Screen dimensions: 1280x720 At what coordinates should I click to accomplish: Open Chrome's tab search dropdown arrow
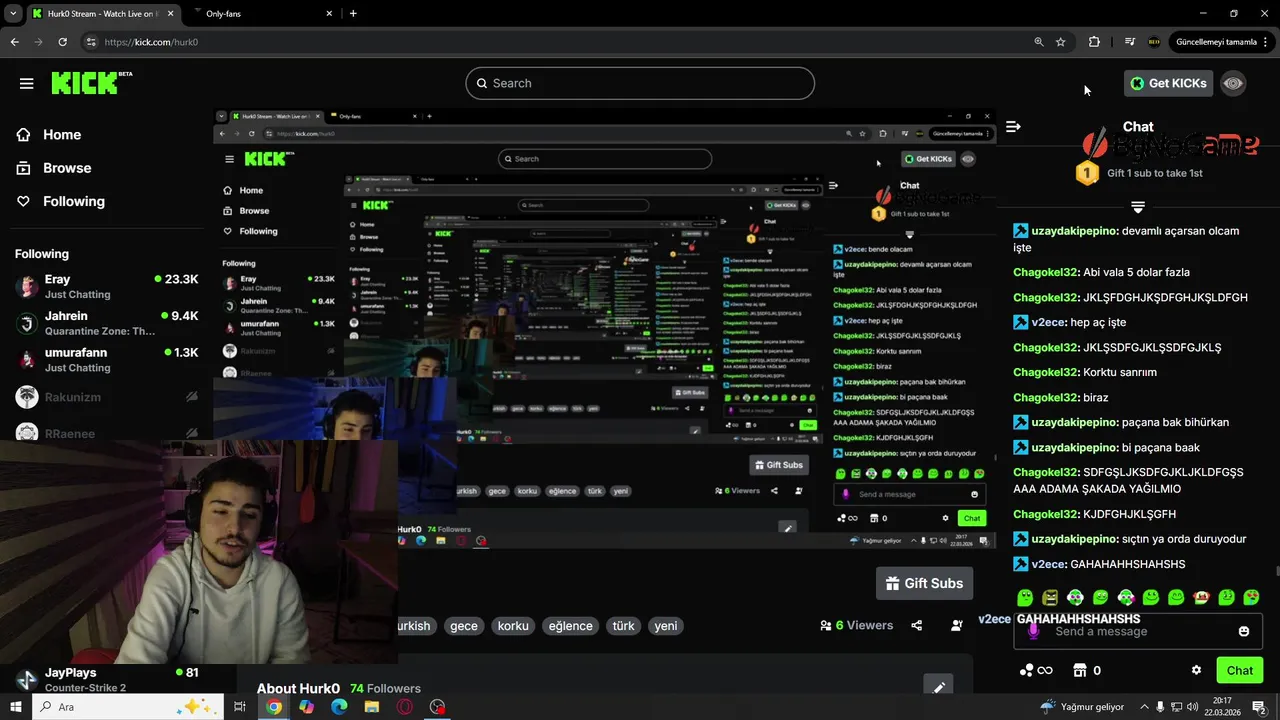tap(13, 14)
